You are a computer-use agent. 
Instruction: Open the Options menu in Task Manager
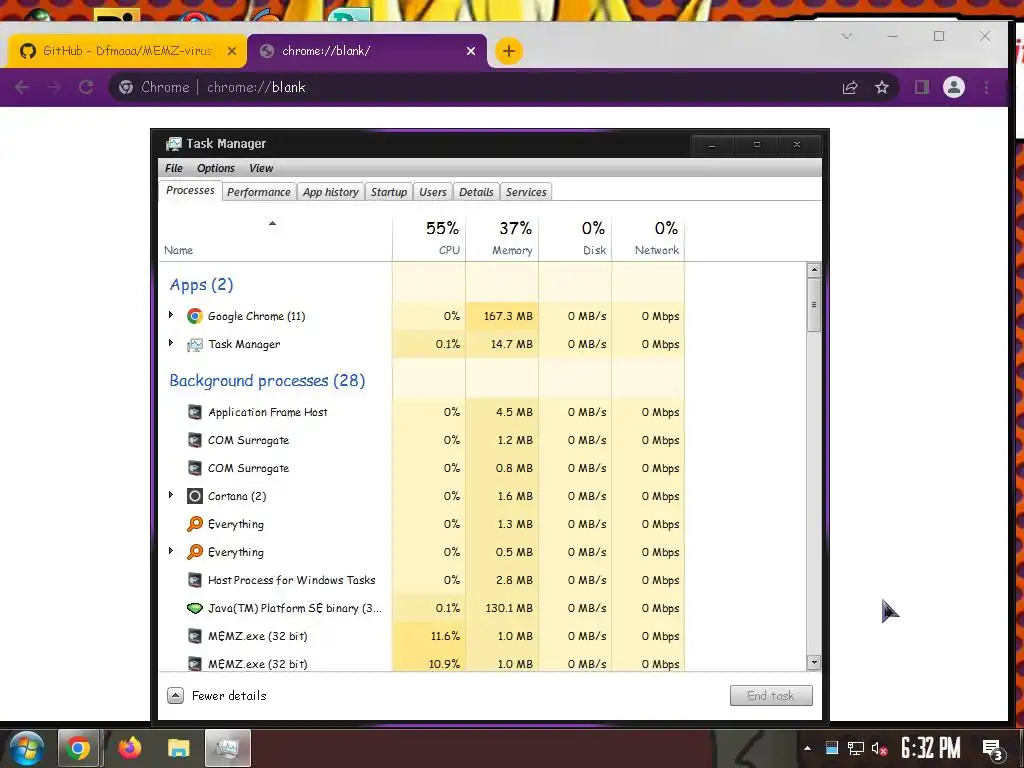tap(216, 168)
